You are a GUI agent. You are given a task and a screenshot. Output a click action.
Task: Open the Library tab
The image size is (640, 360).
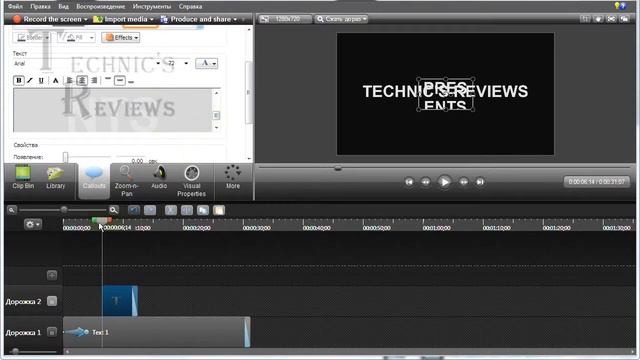56,177
